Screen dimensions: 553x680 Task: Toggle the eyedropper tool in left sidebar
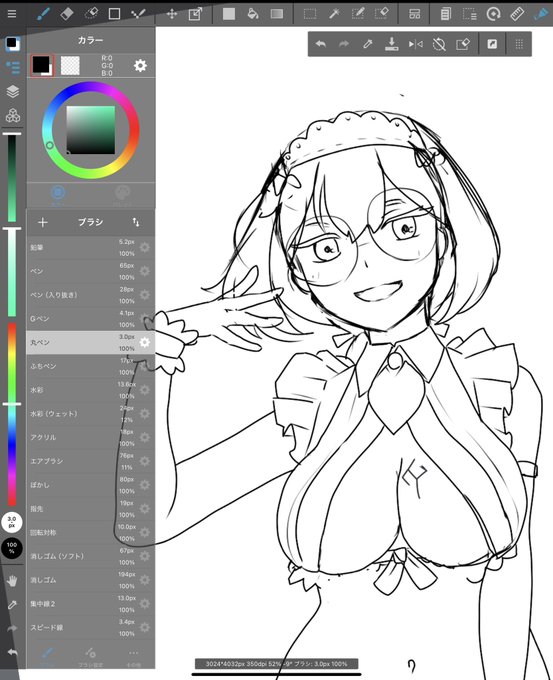pos(12,605)
